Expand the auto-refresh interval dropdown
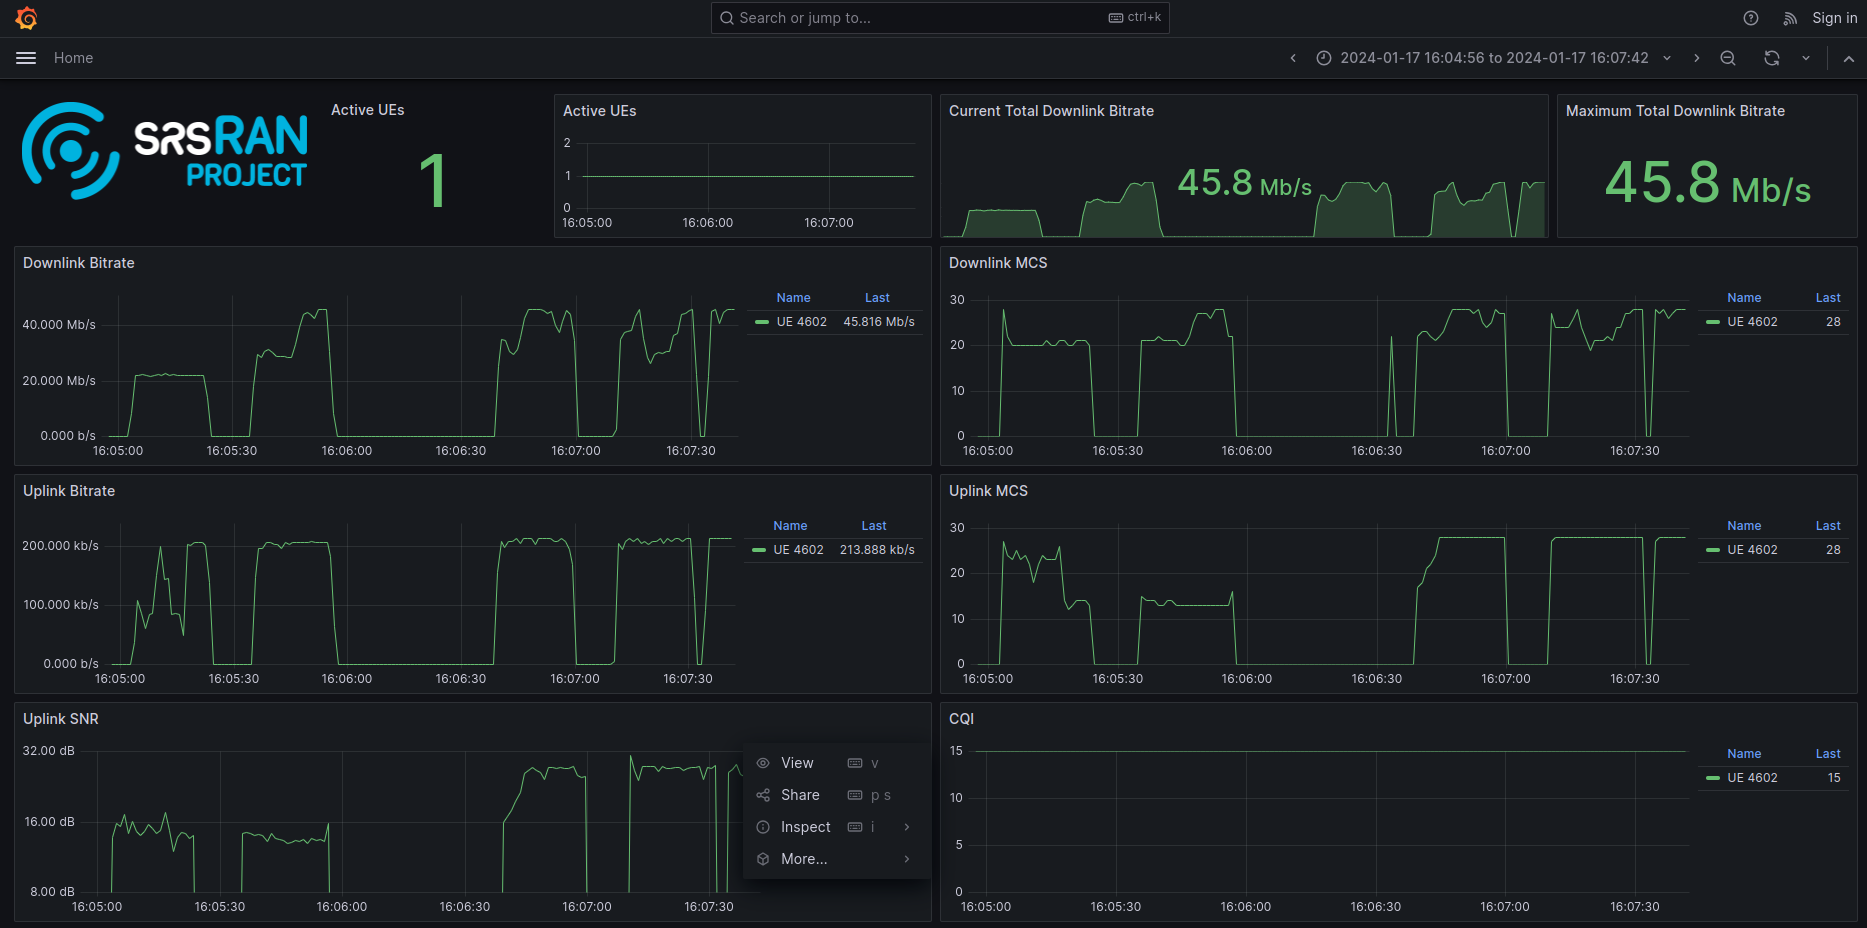Screen dimensions: 1867x928 (1806, 58)
